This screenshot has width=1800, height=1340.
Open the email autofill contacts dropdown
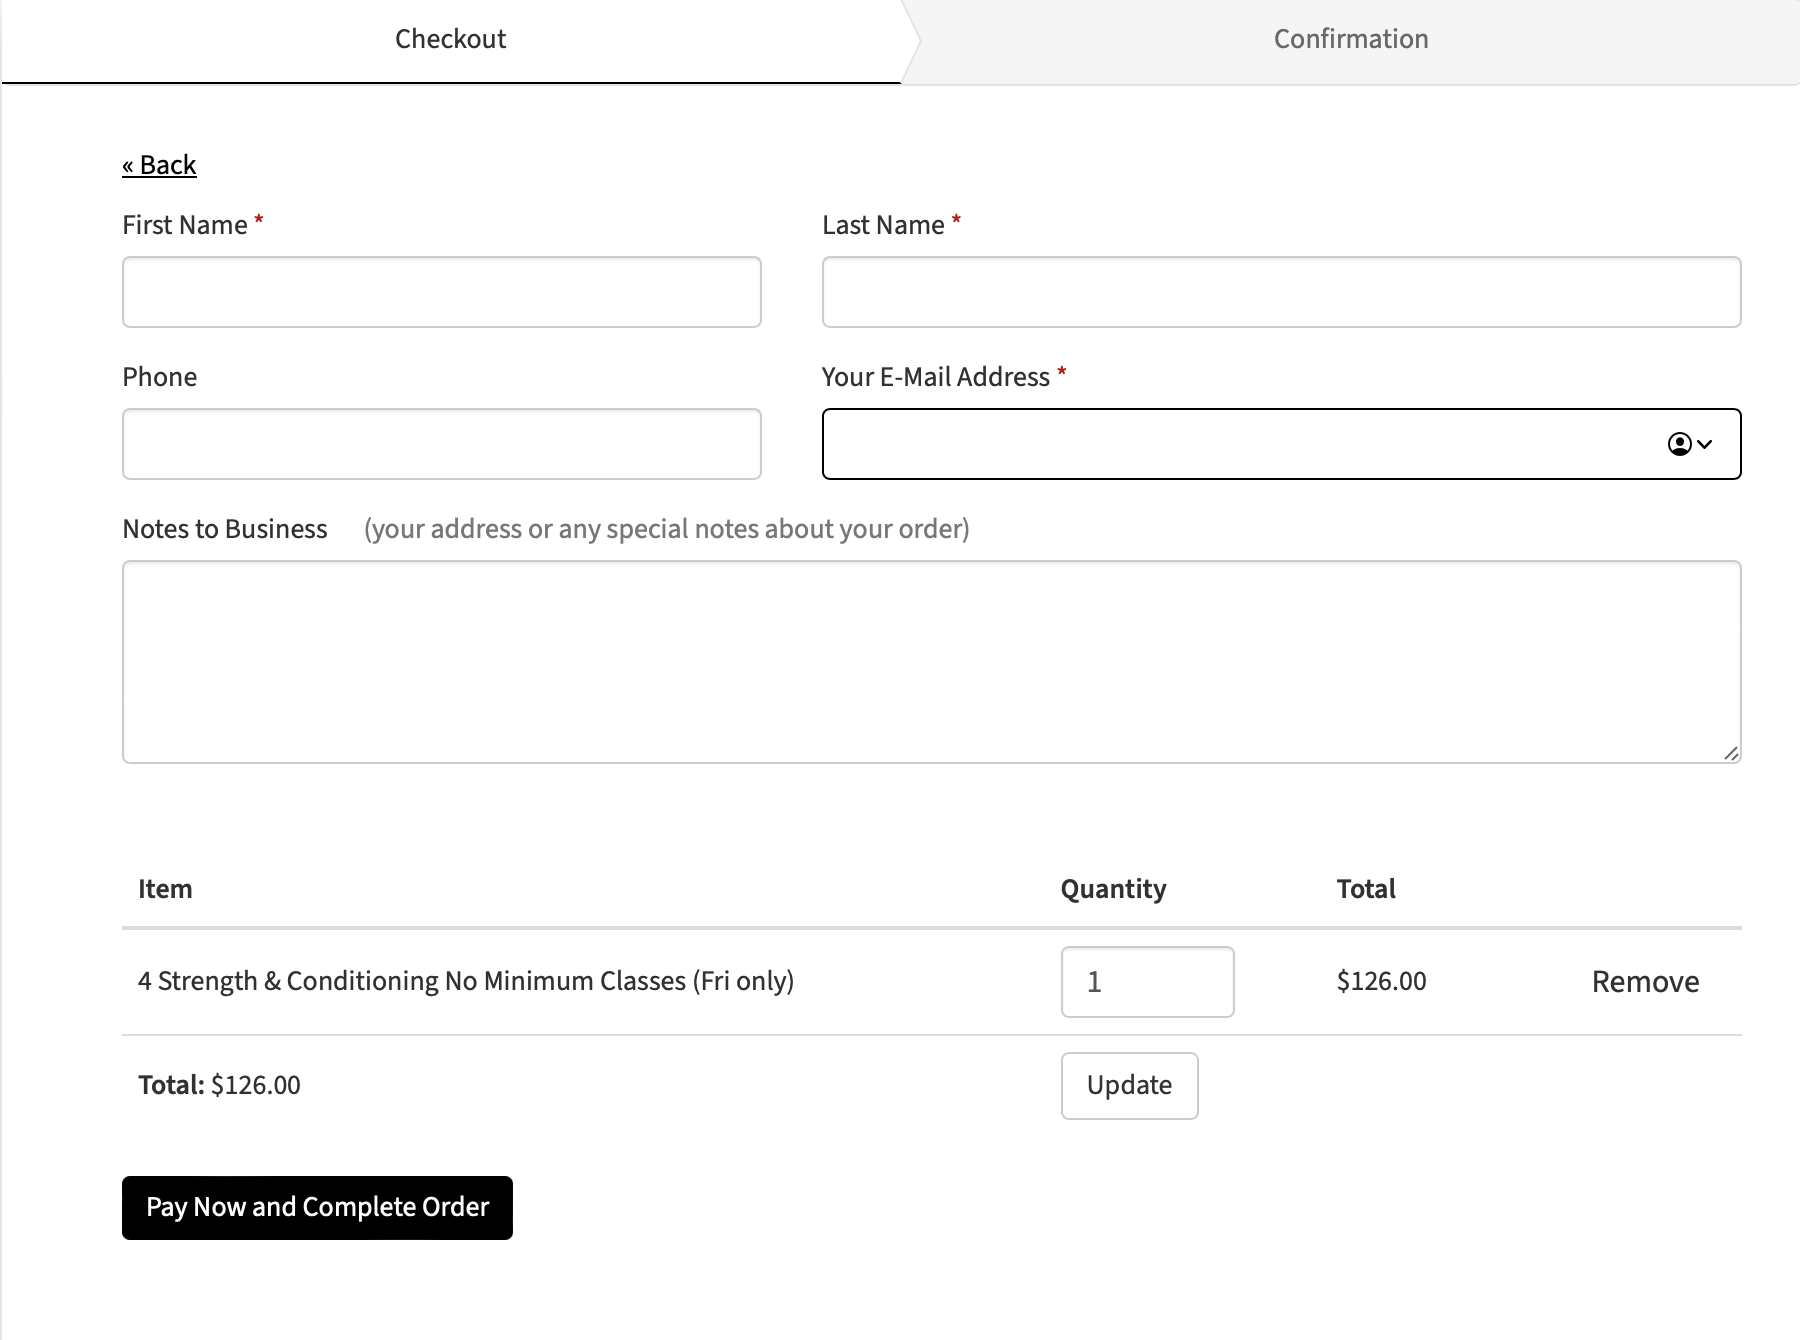[1690, 444]
